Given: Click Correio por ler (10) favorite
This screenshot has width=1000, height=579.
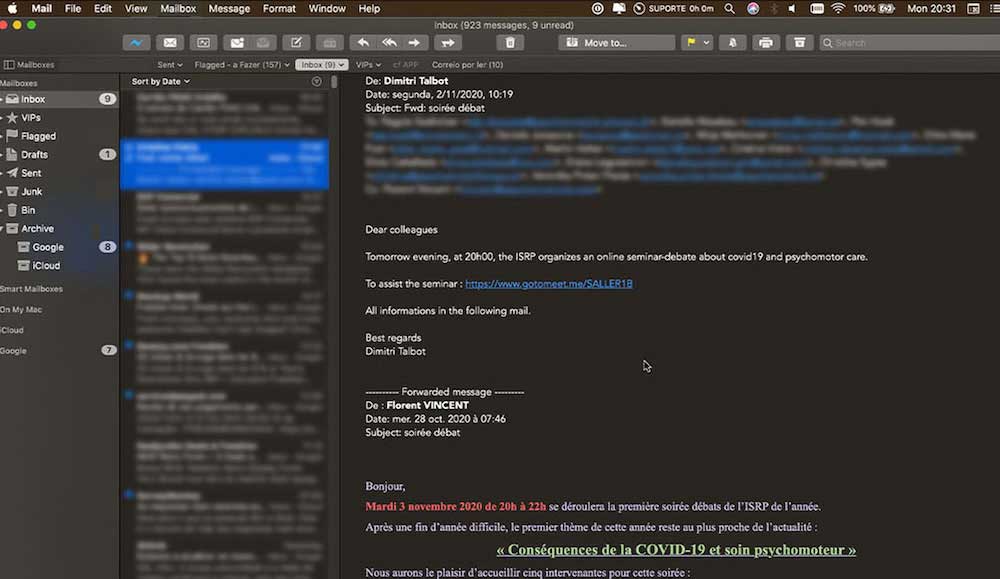Looking at the screenshot, I should pos(467,64).
